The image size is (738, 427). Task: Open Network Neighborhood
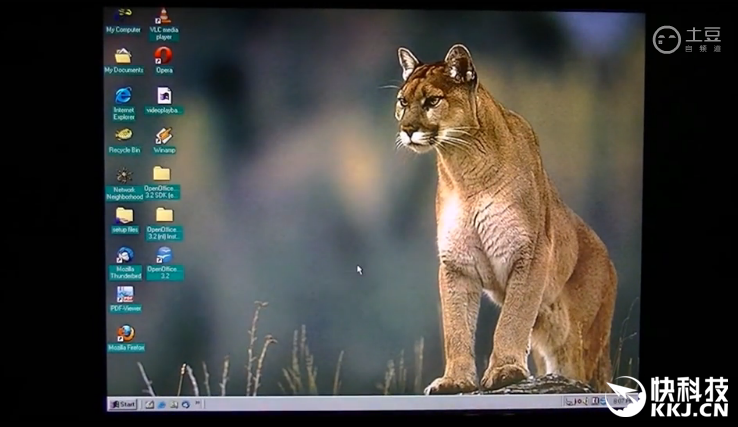[x=124, y=175]
